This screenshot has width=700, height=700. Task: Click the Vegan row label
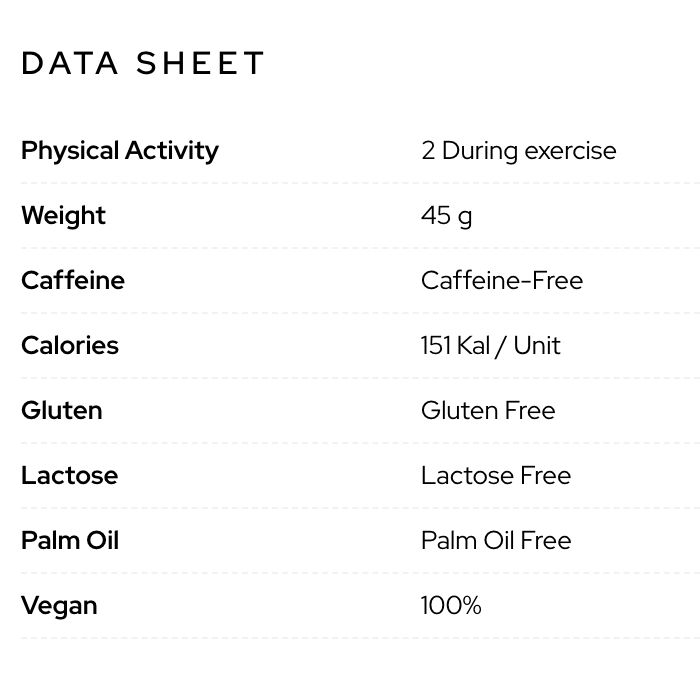59,606
